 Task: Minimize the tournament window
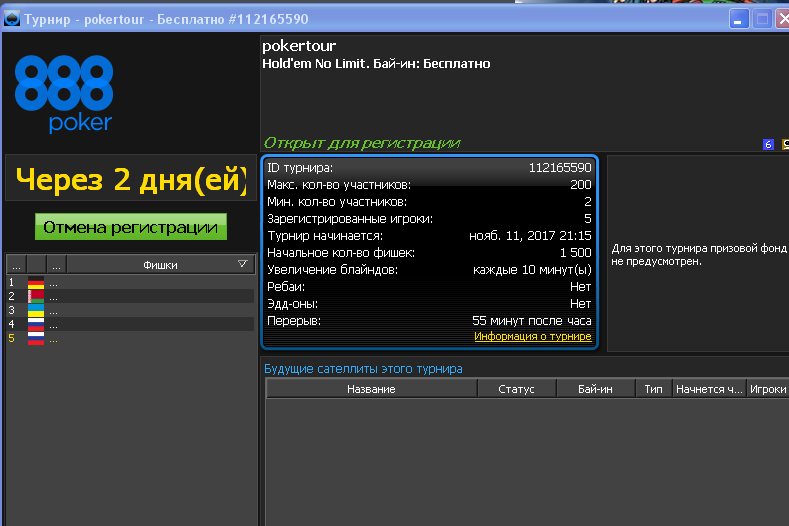[739, 20]
